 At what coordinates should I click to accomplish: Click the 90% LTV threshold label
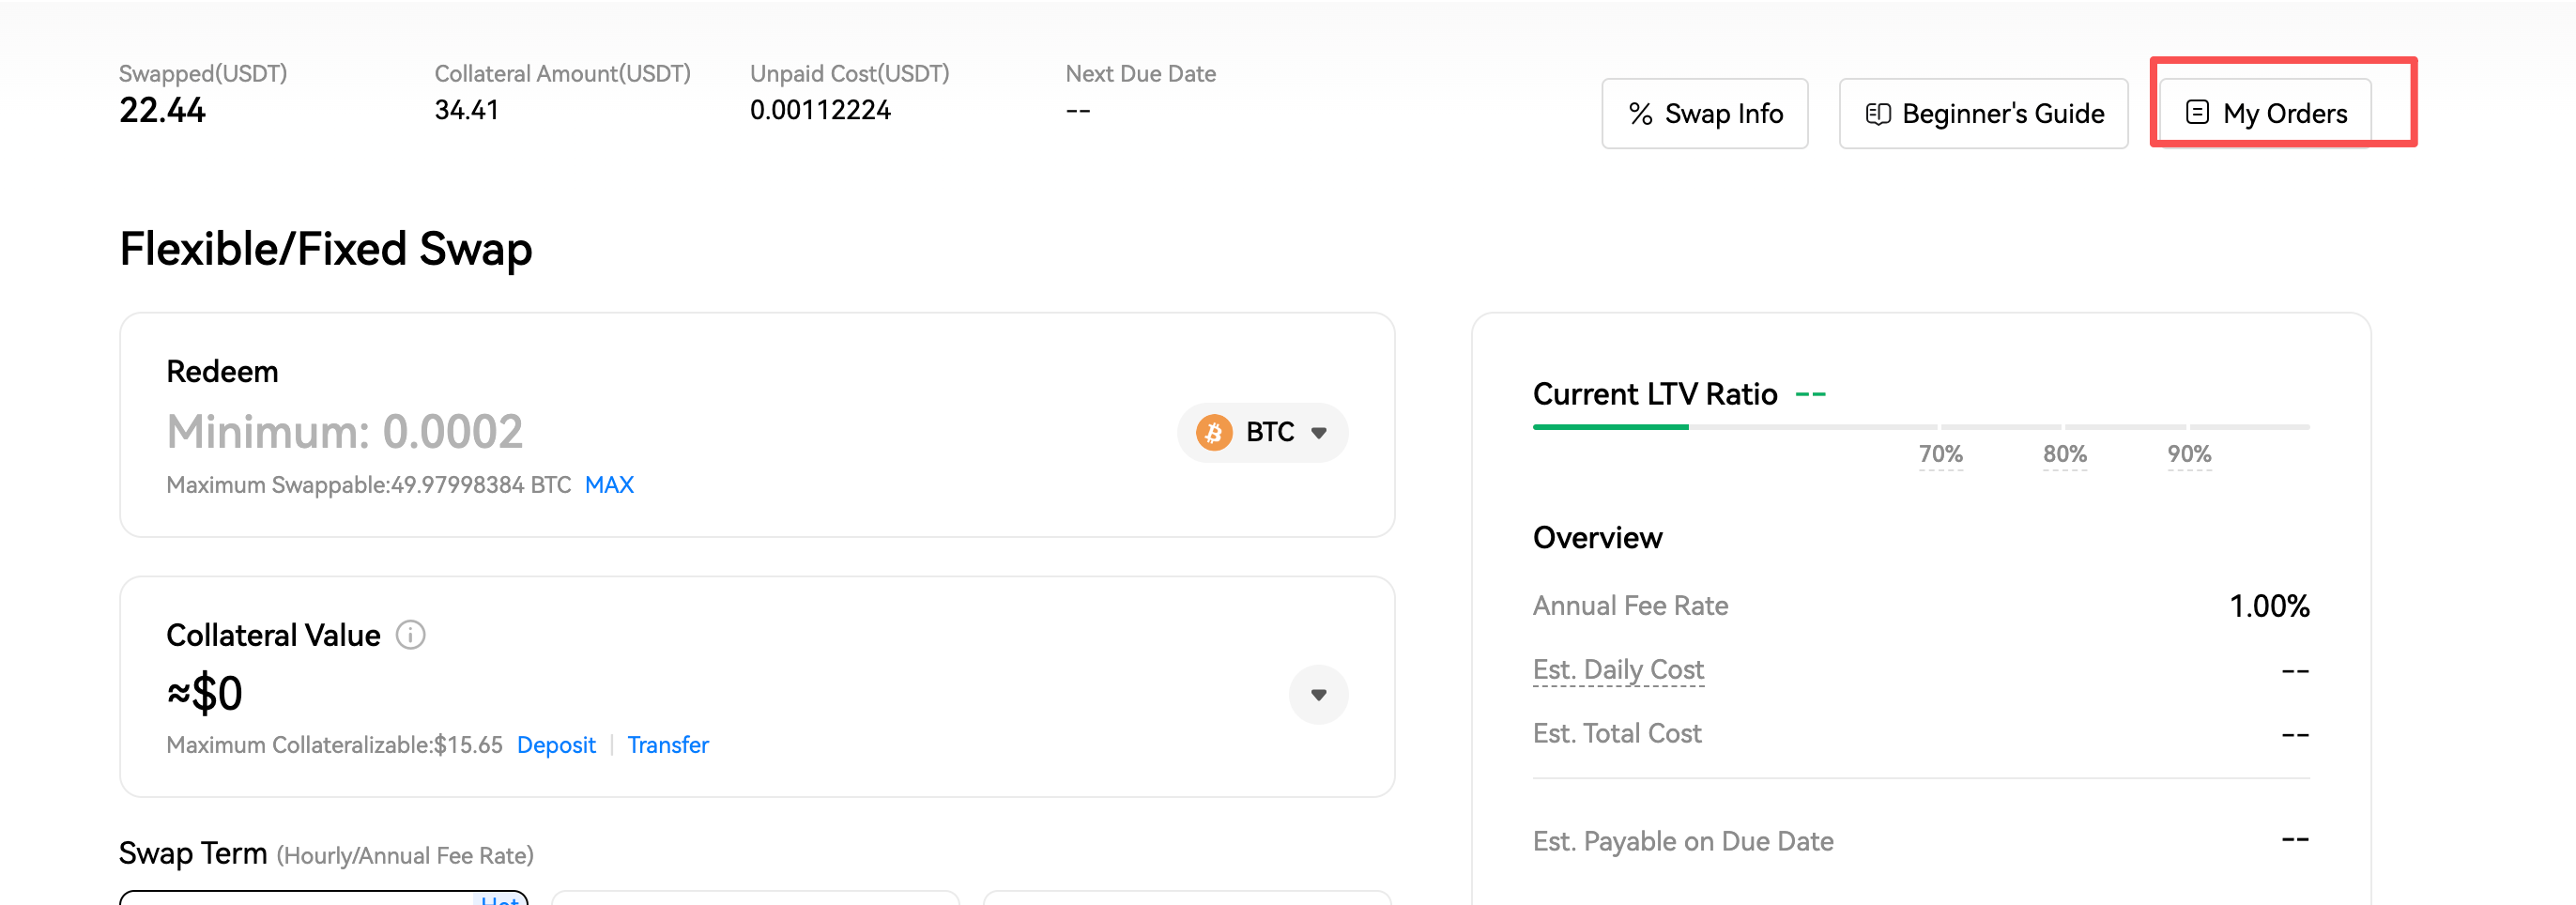2189,454
